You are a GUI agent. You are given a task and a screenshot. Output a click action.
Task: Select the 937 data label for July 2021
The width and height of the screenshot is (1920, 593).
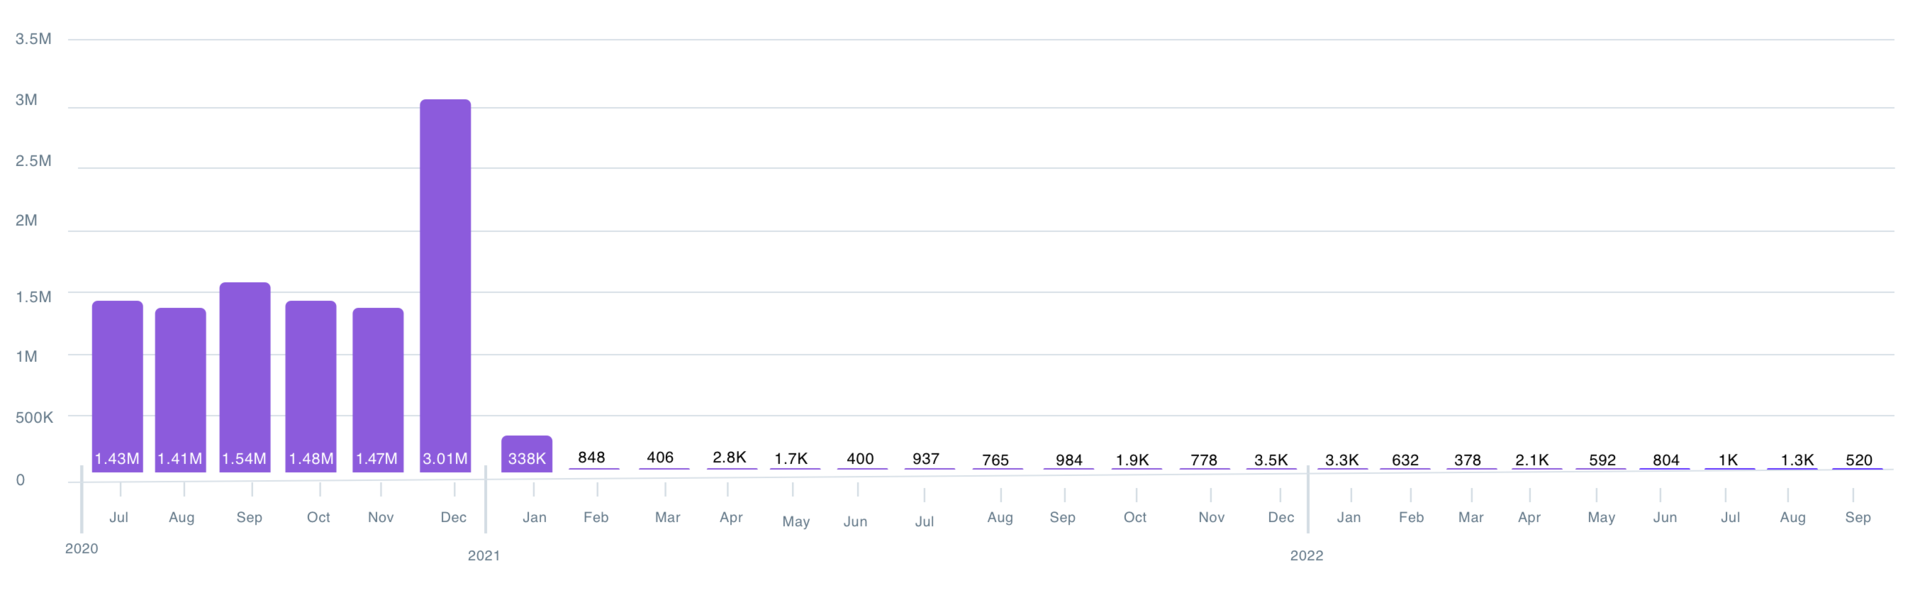coord(926,459)
